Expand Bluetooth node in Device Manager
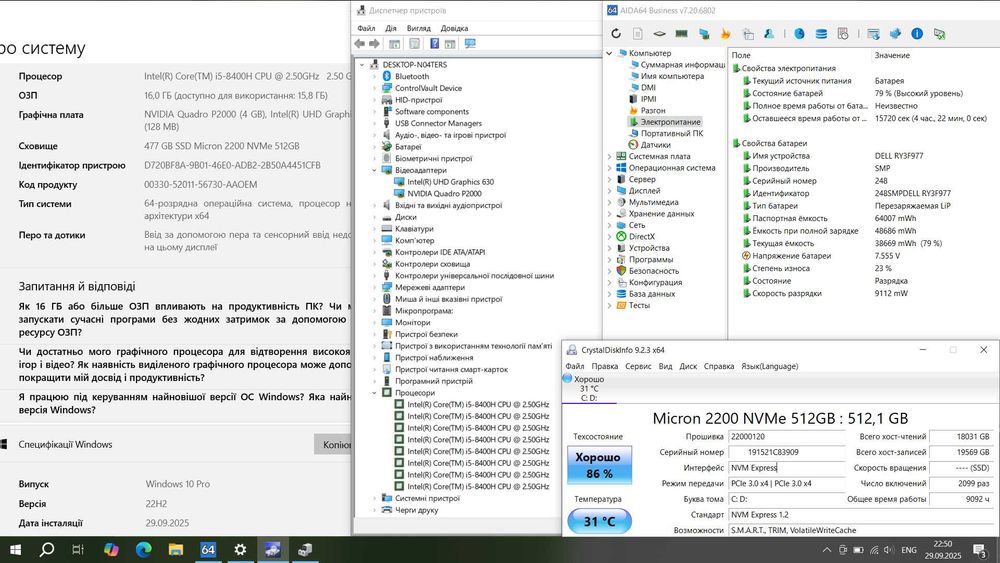 [374, 76]
